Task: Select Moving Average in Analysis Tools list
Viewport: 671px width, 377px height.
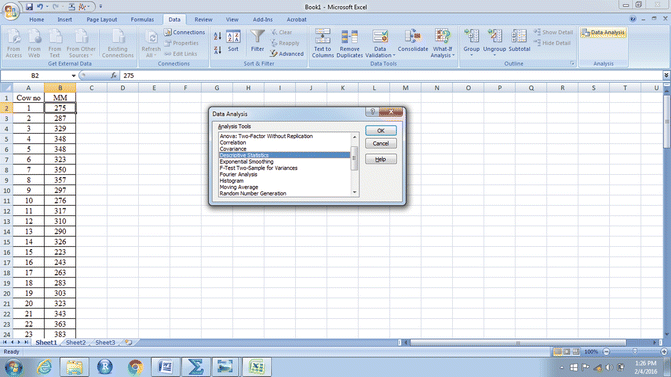Action: [284, 187]
